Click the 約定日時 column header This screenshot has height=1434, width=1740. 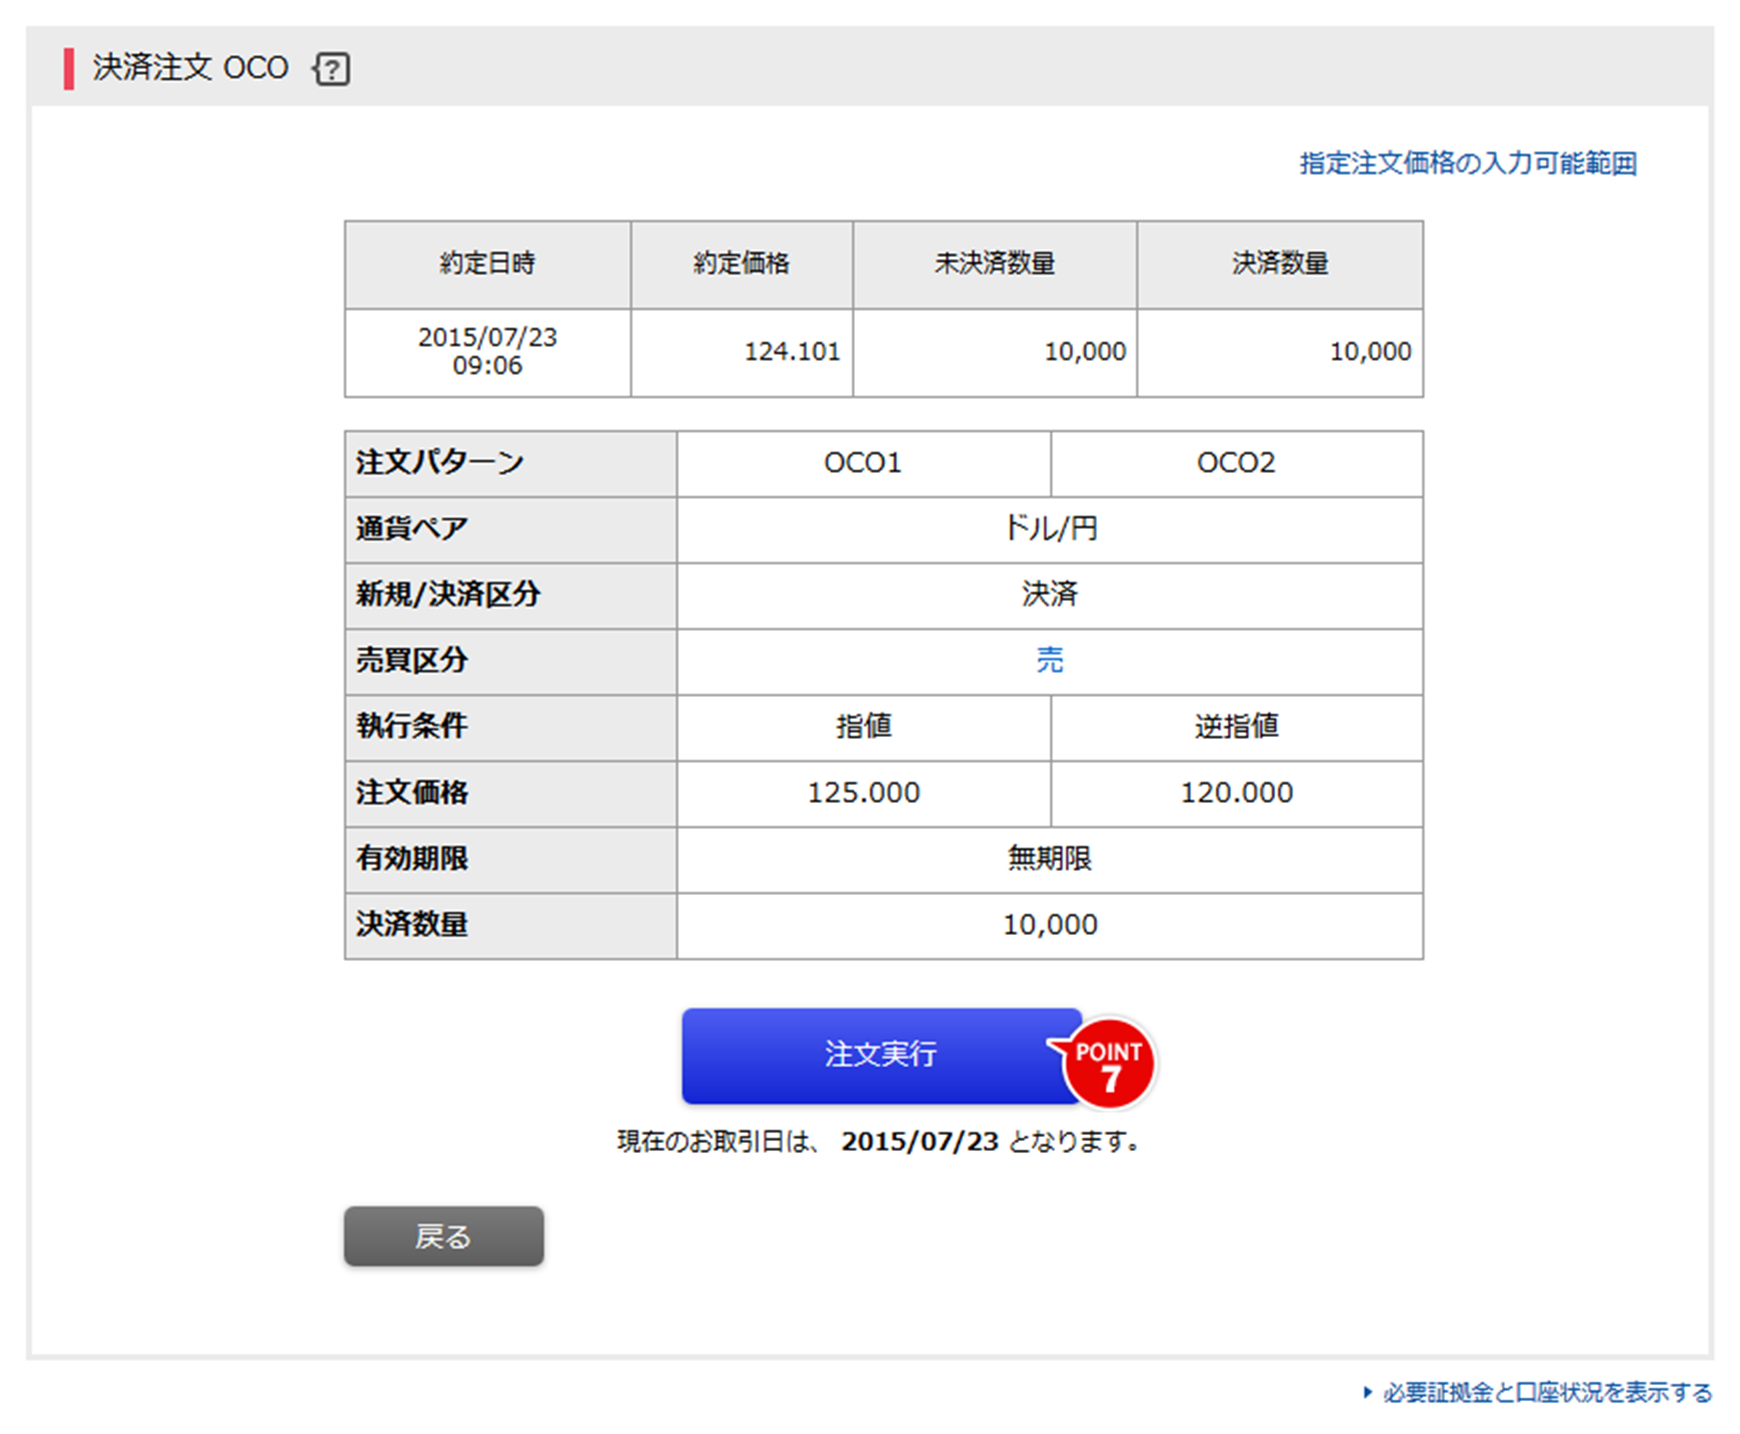(x=487, y=264)
